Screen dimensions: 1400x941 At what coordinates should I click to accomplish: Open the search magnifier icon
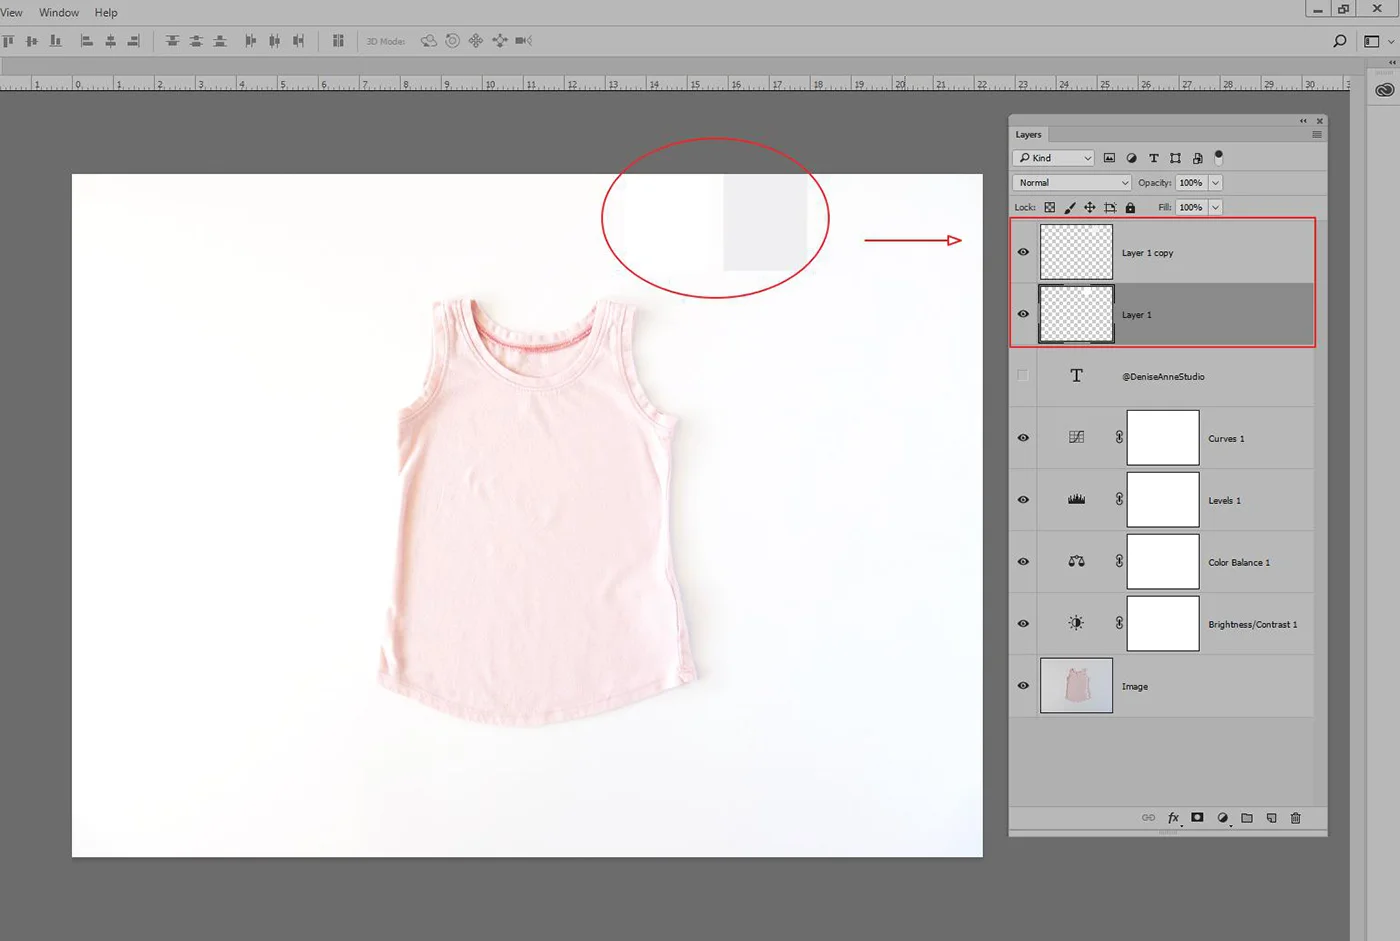point(1340,41)
